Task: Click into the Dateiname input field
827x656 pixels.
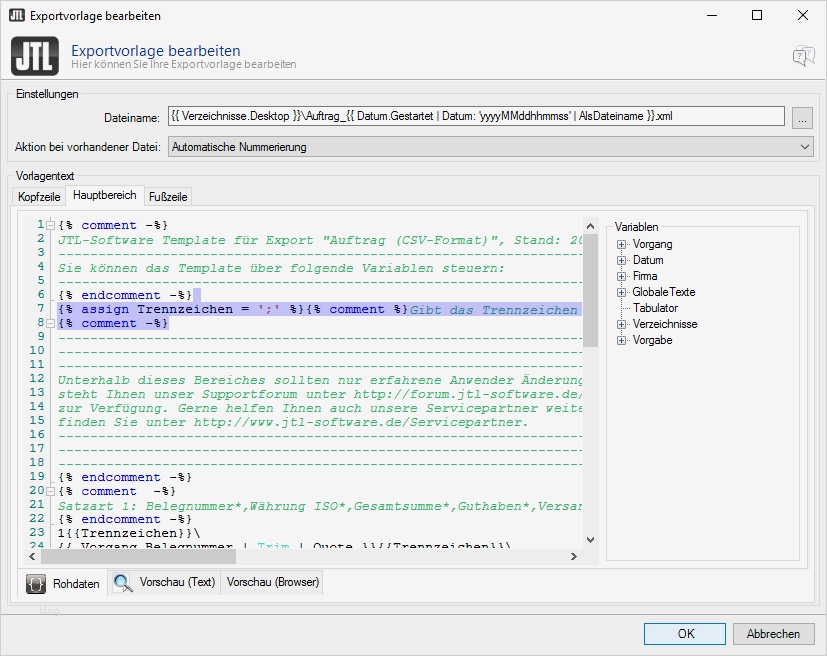Action: coord(475,116)
